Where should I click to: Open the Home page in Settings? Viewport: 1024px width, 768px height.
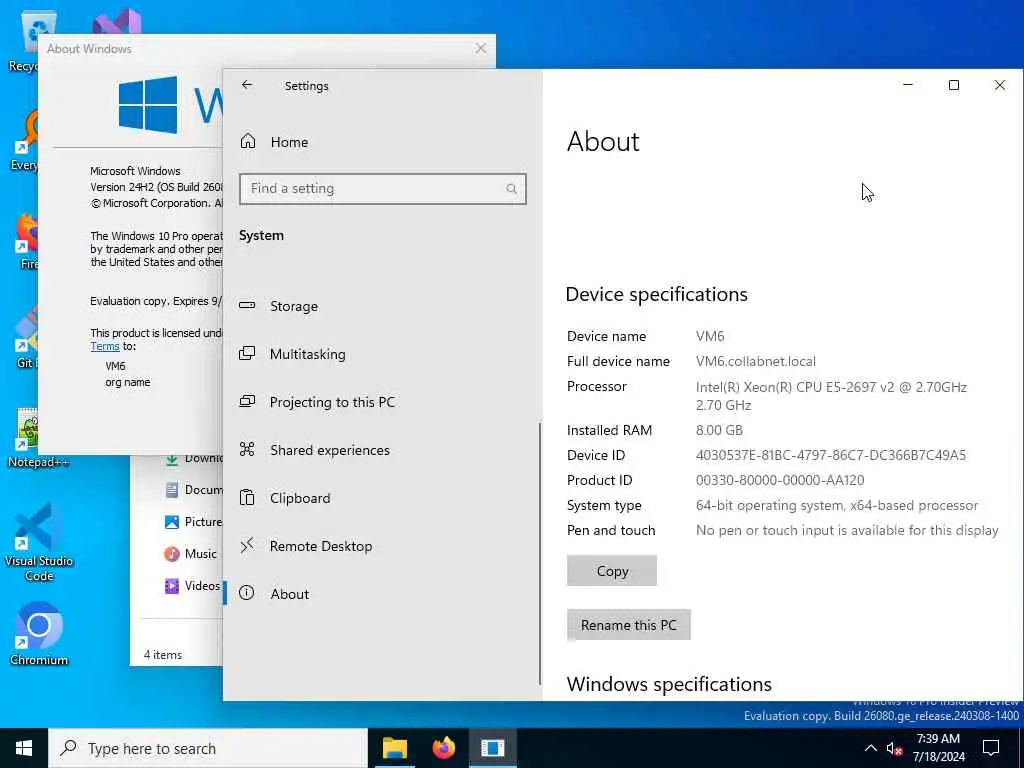[382, 142]
